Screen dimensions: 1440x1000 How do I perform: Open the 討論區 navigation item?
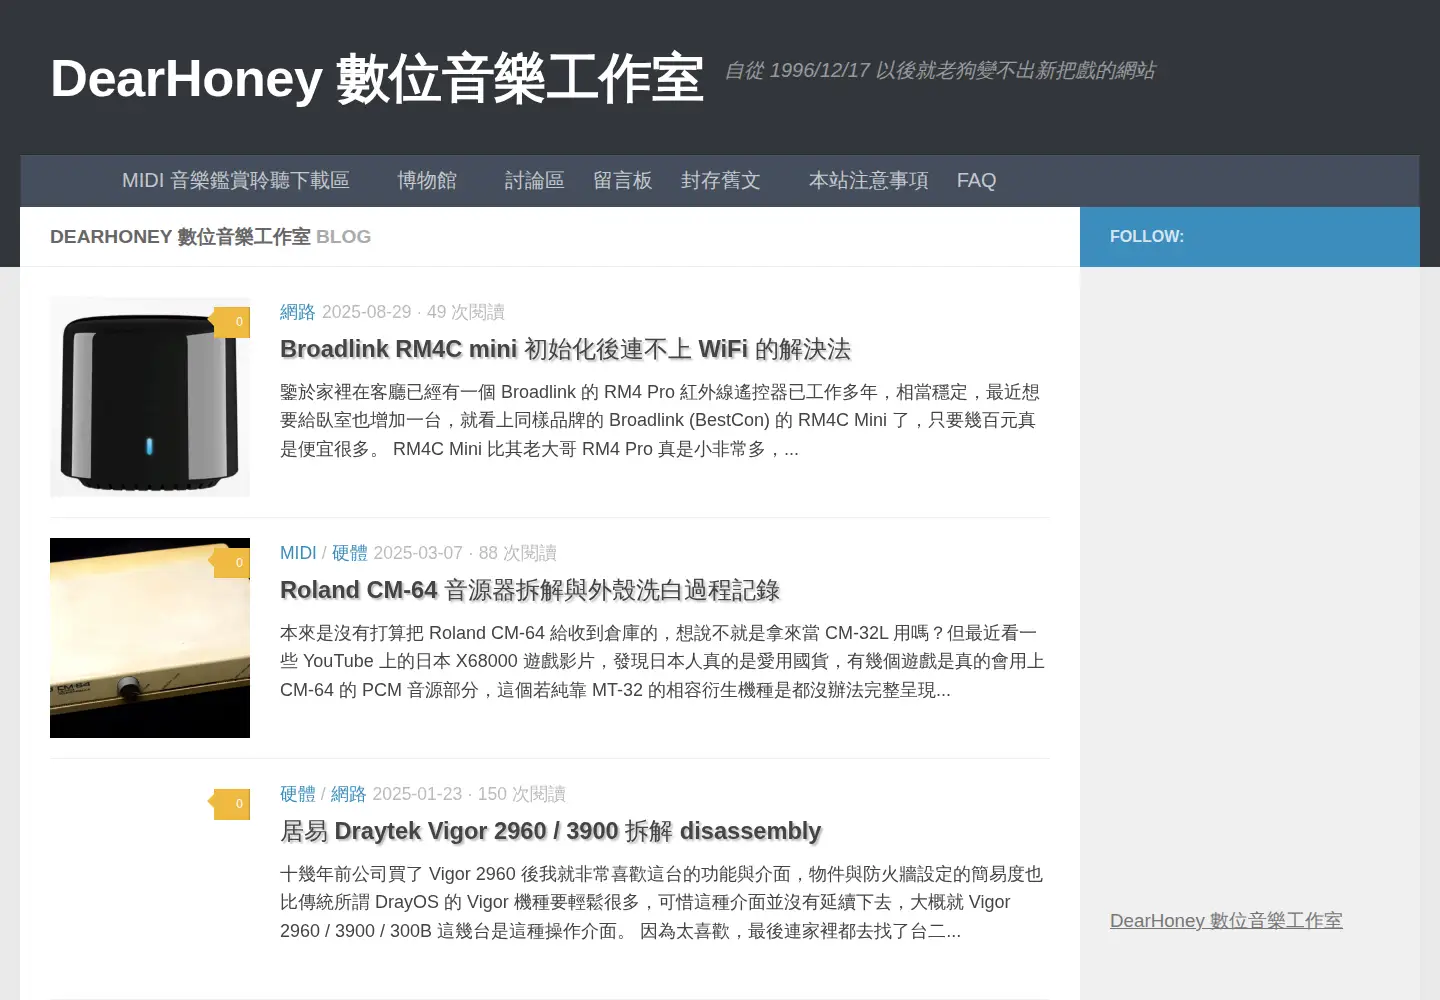[x=535, y=181]
